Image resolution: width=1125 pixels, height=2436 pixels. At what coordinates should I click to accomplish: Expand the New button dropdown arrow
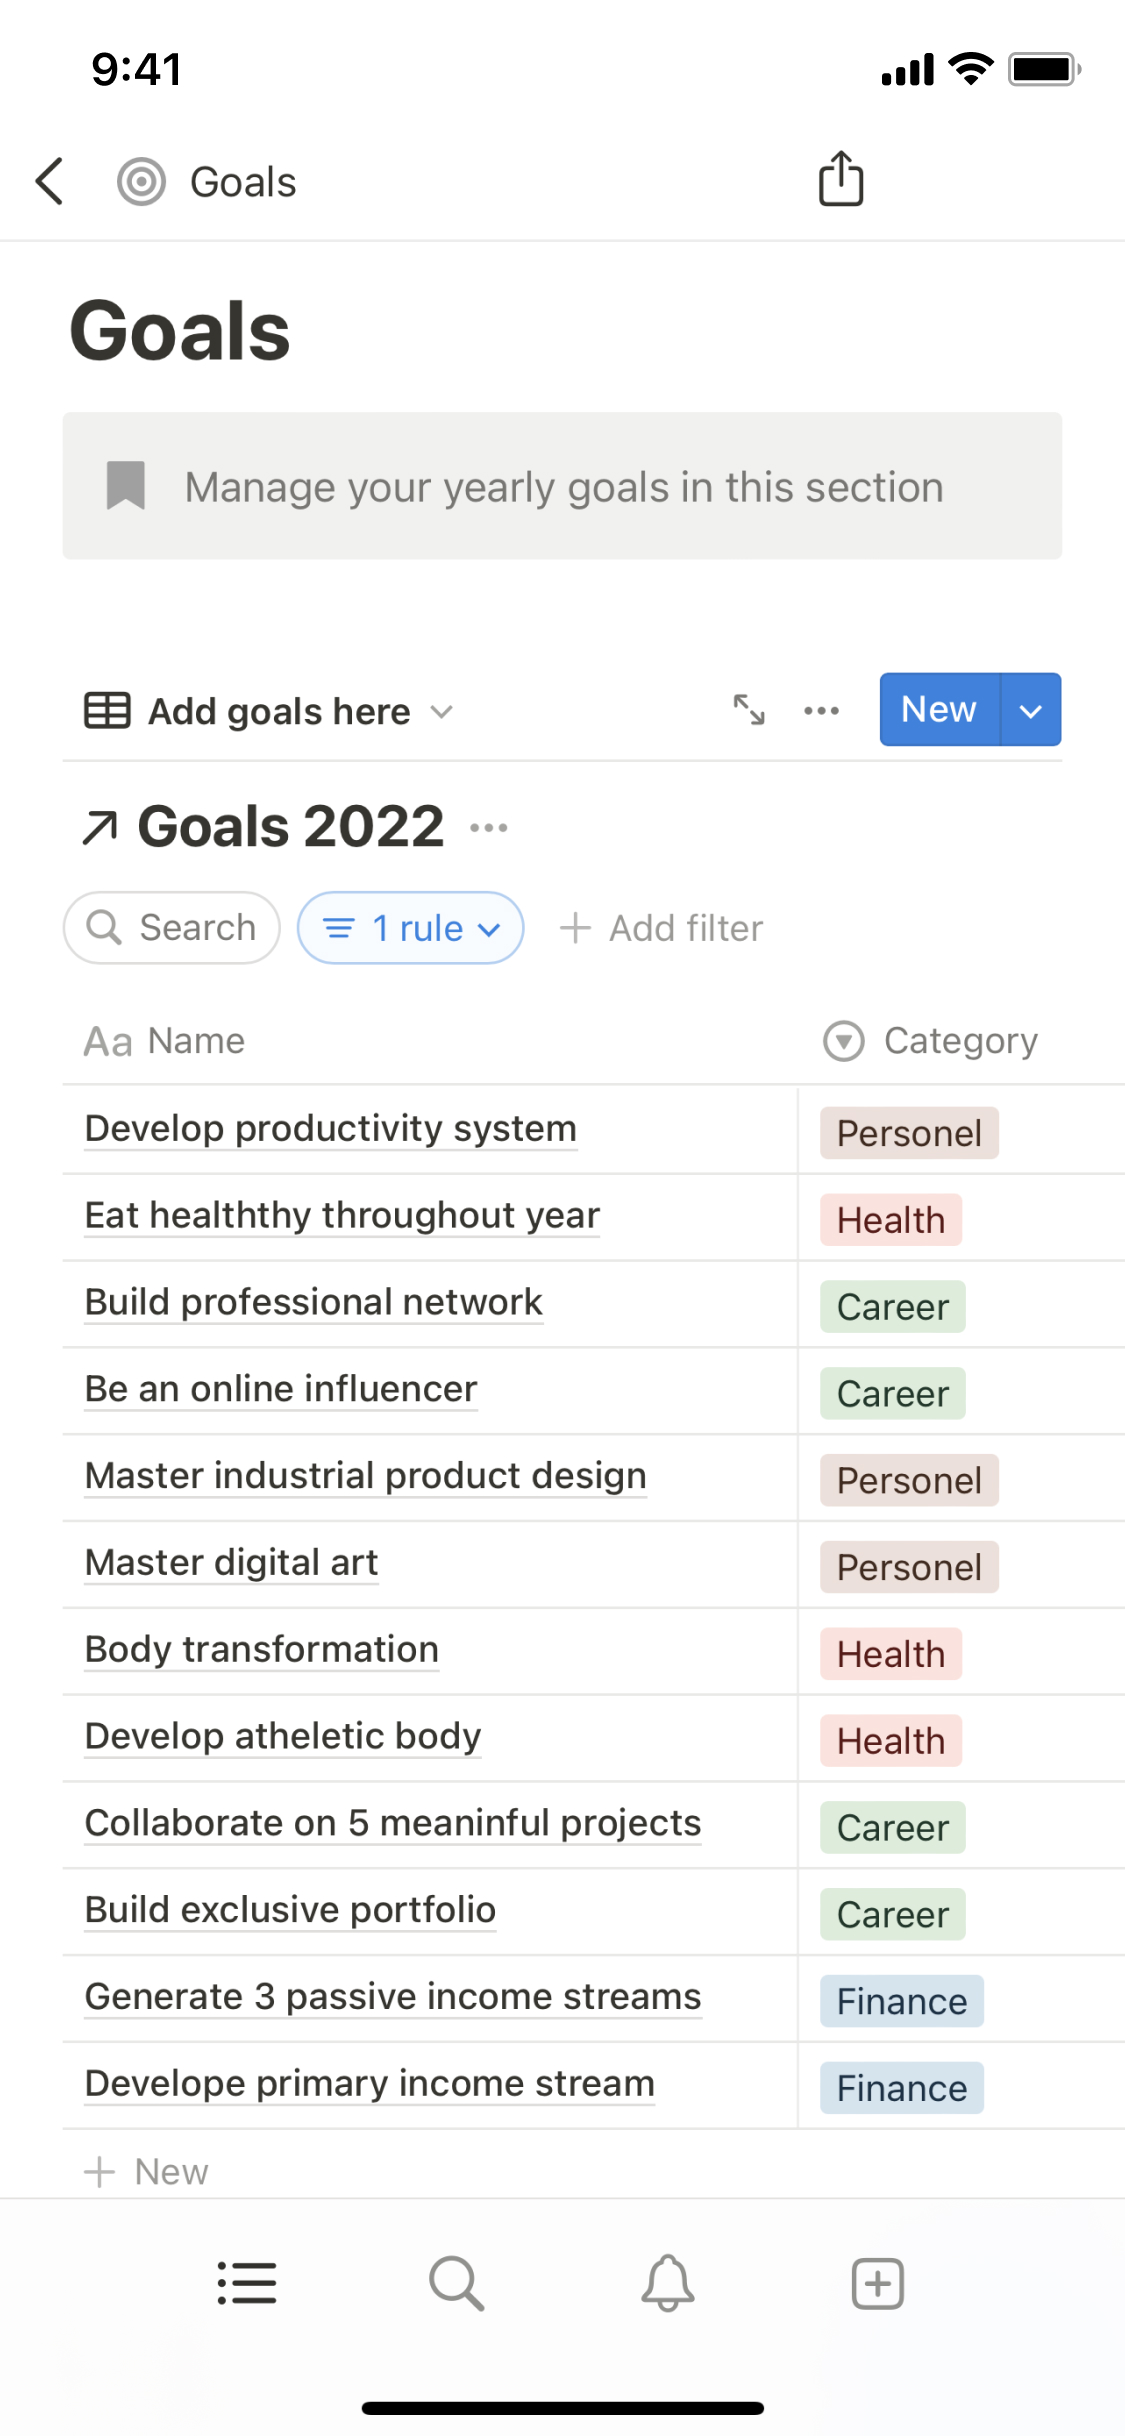1030,710
